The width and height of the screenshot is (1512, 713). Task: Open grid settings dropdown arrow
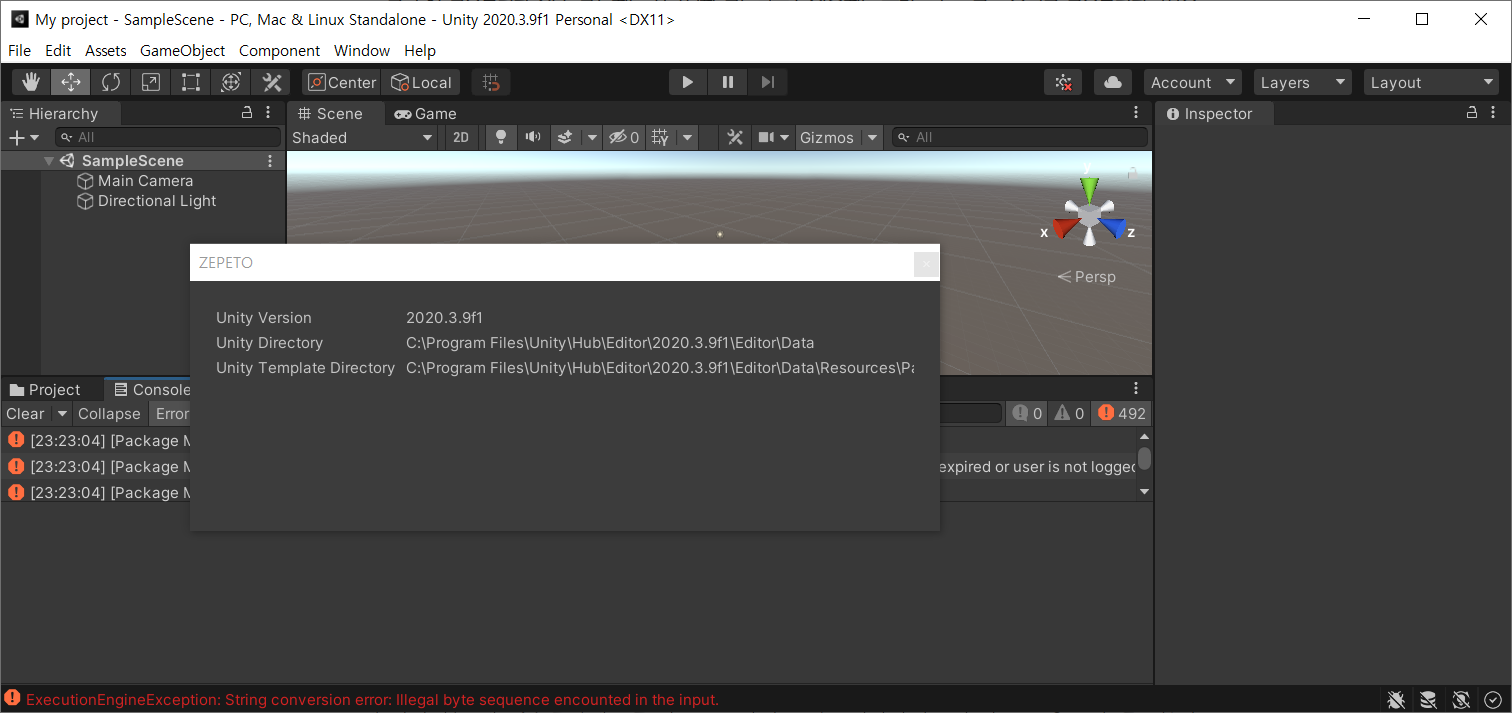click(x=688, y=137)
